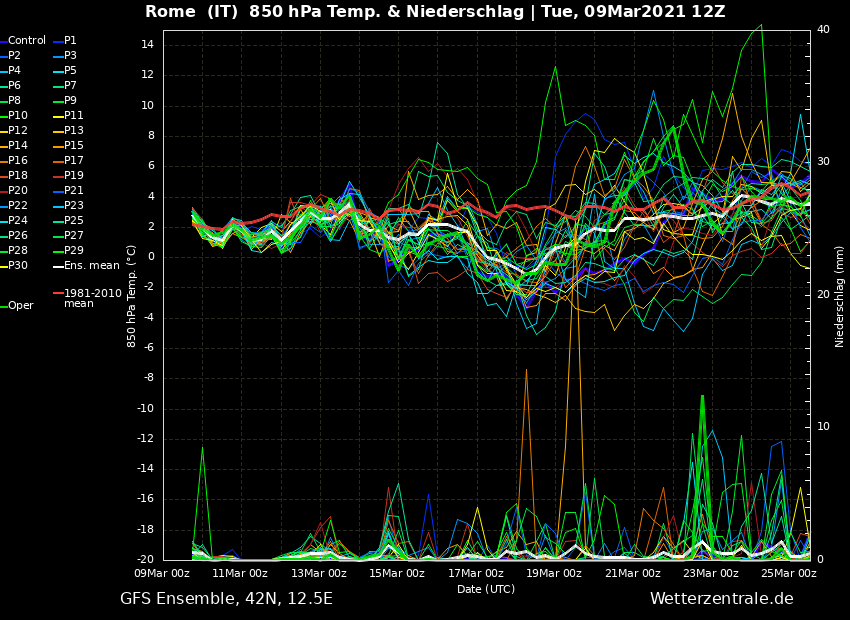
Task: Pick the '15Mar 00z' date label
Action: (397, 573)
